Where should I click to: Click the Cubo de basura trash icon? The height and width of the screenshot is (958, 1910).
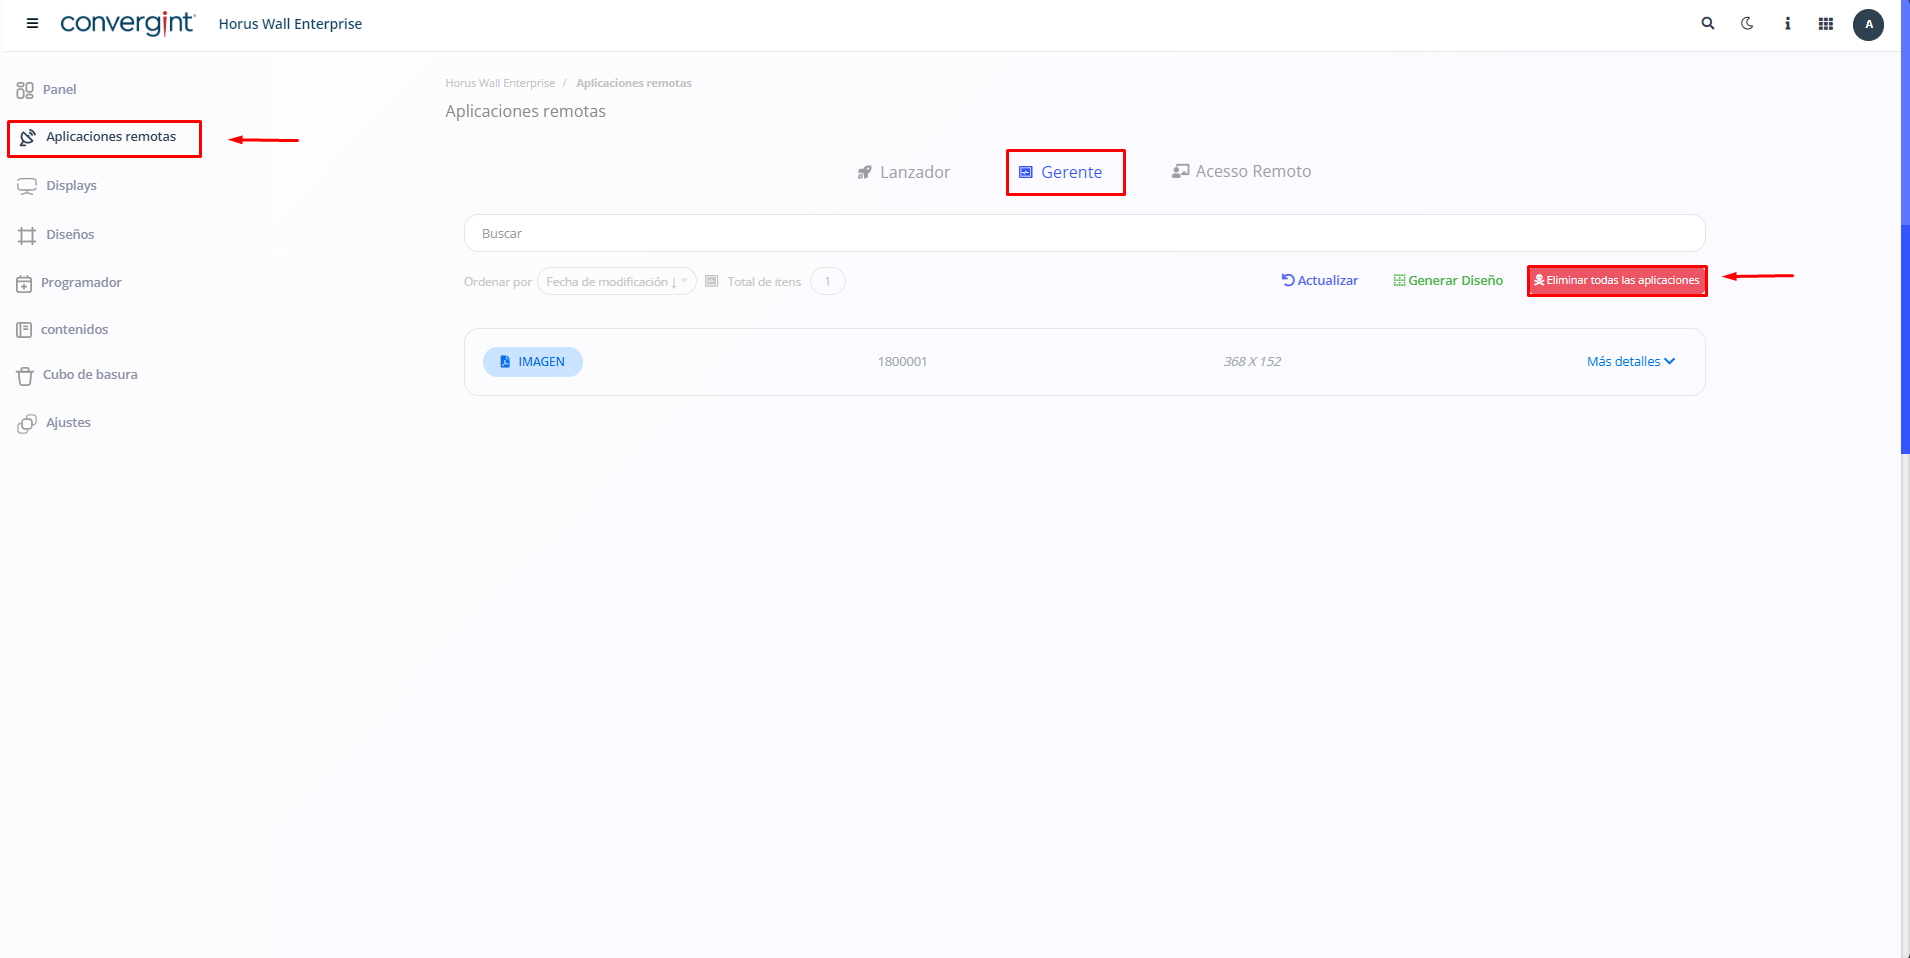(x=25, y=376)
